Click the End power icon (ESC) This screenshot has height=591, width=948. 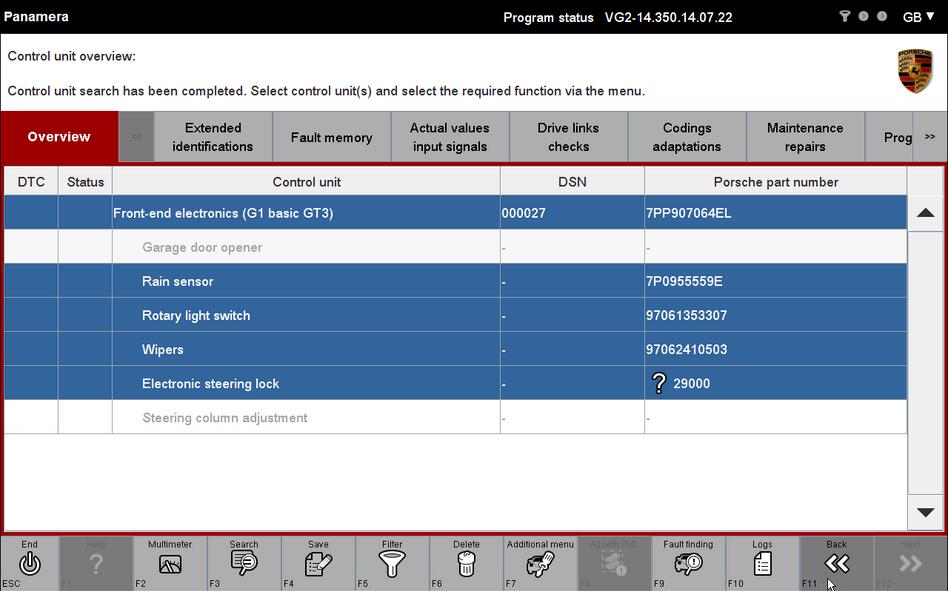29,564
